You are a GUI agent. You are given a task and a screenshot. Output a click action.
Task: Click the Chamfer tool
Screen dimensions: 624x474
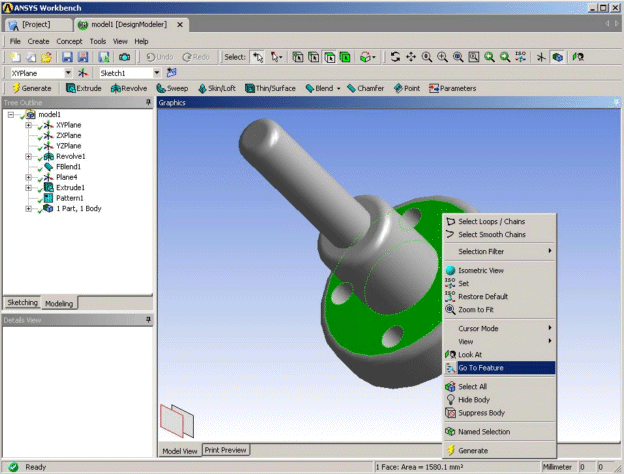click(368, 88)
